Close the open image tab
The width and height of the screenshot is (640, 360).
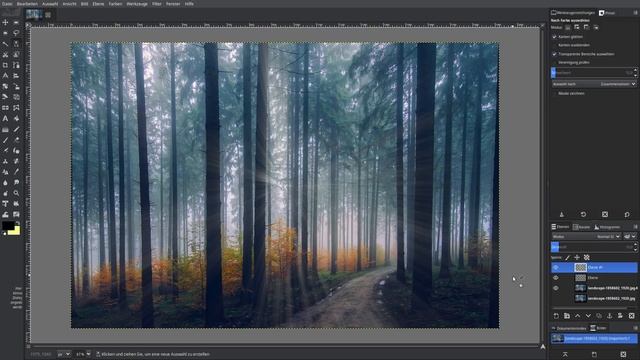[48, 15]
